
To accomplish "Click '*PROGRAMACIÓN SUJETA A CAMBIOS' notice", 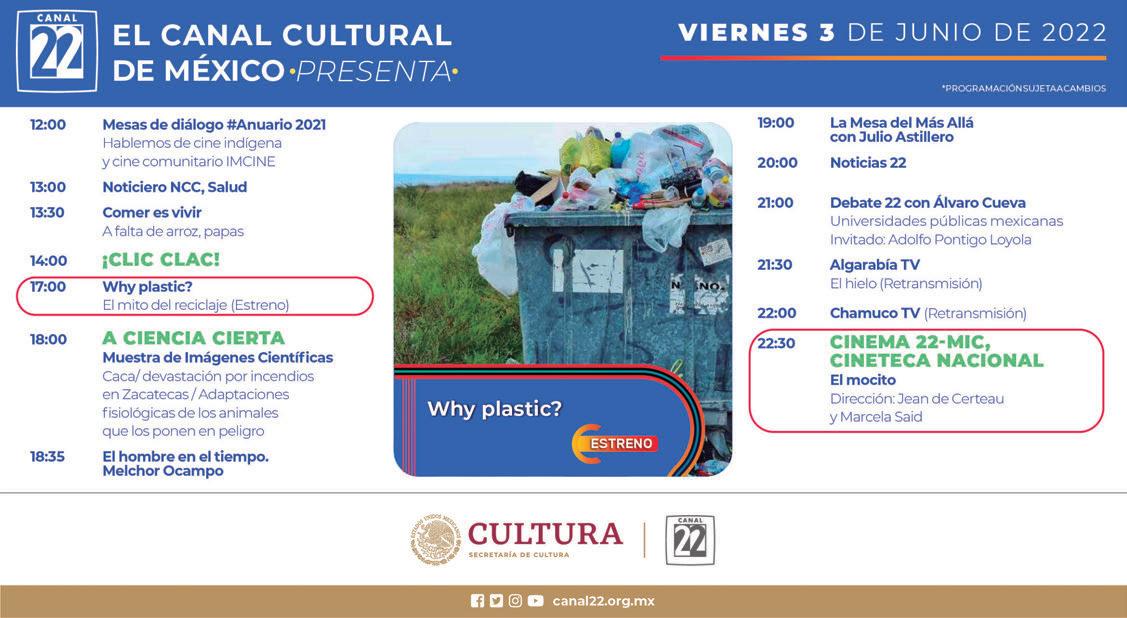I will coord(1024,88).
